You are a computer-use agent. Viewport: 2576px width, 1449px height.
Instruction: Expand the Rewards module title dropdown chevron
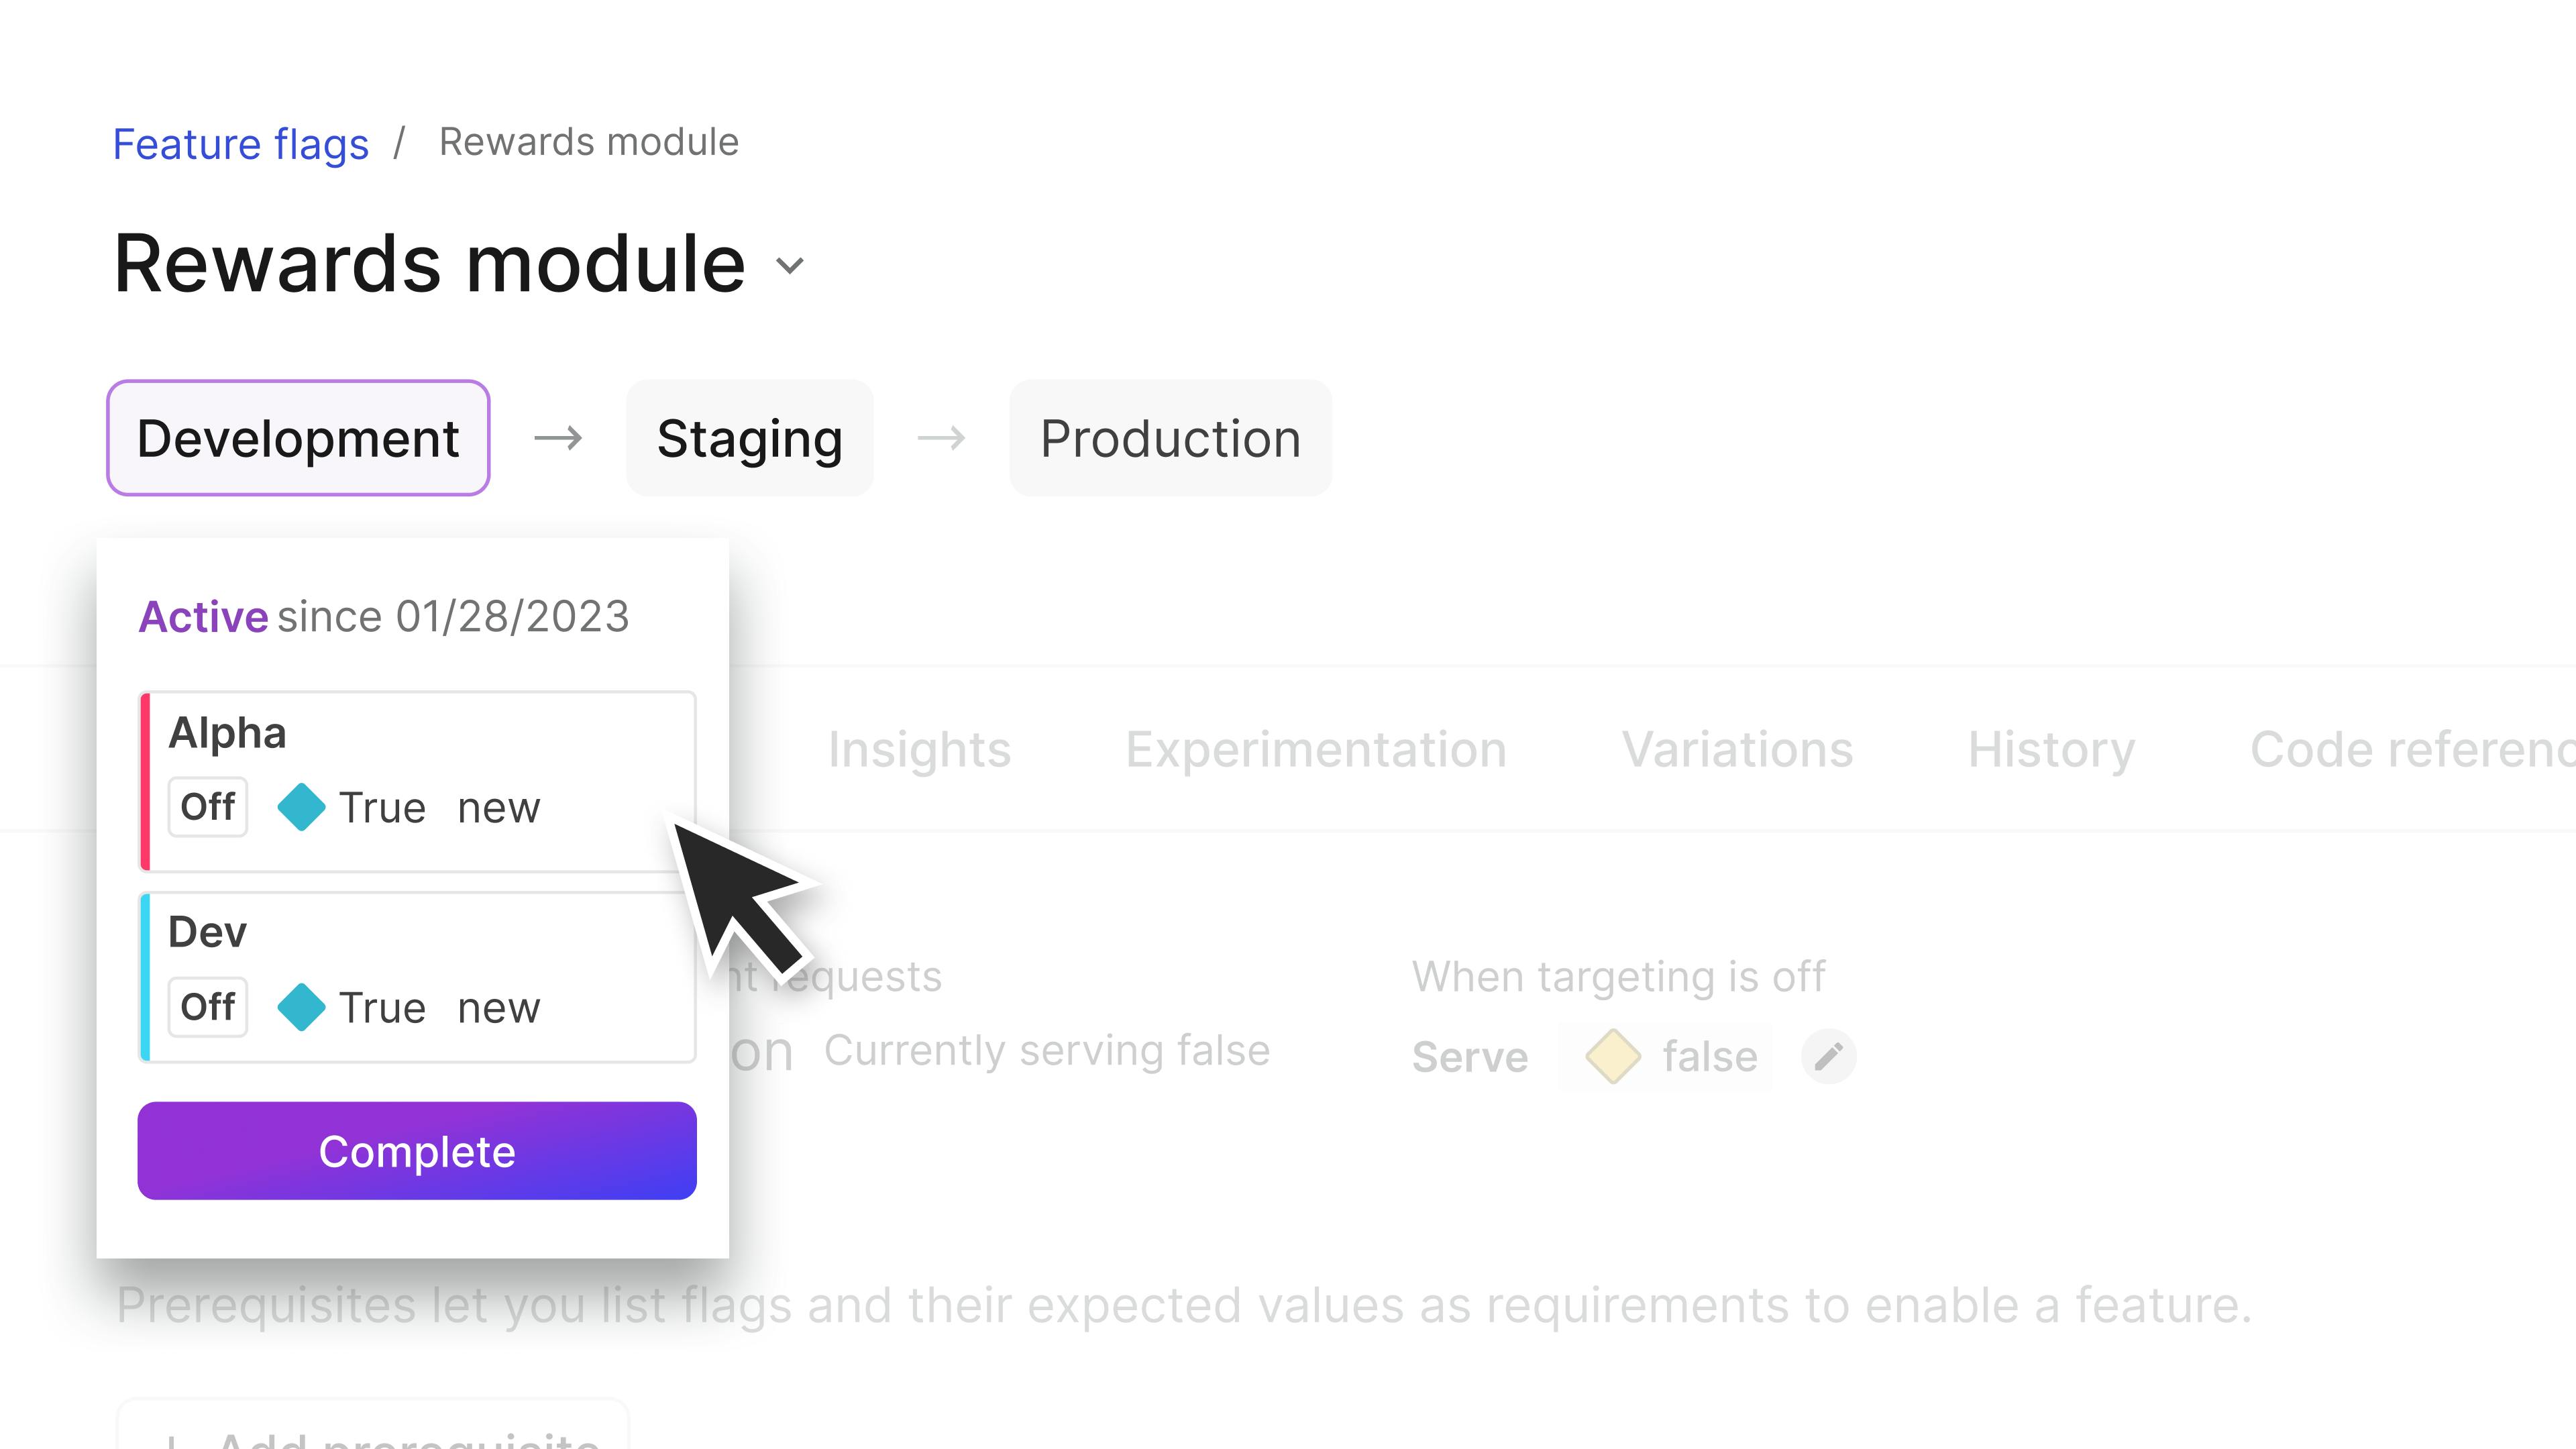click(x=790, y=266)
